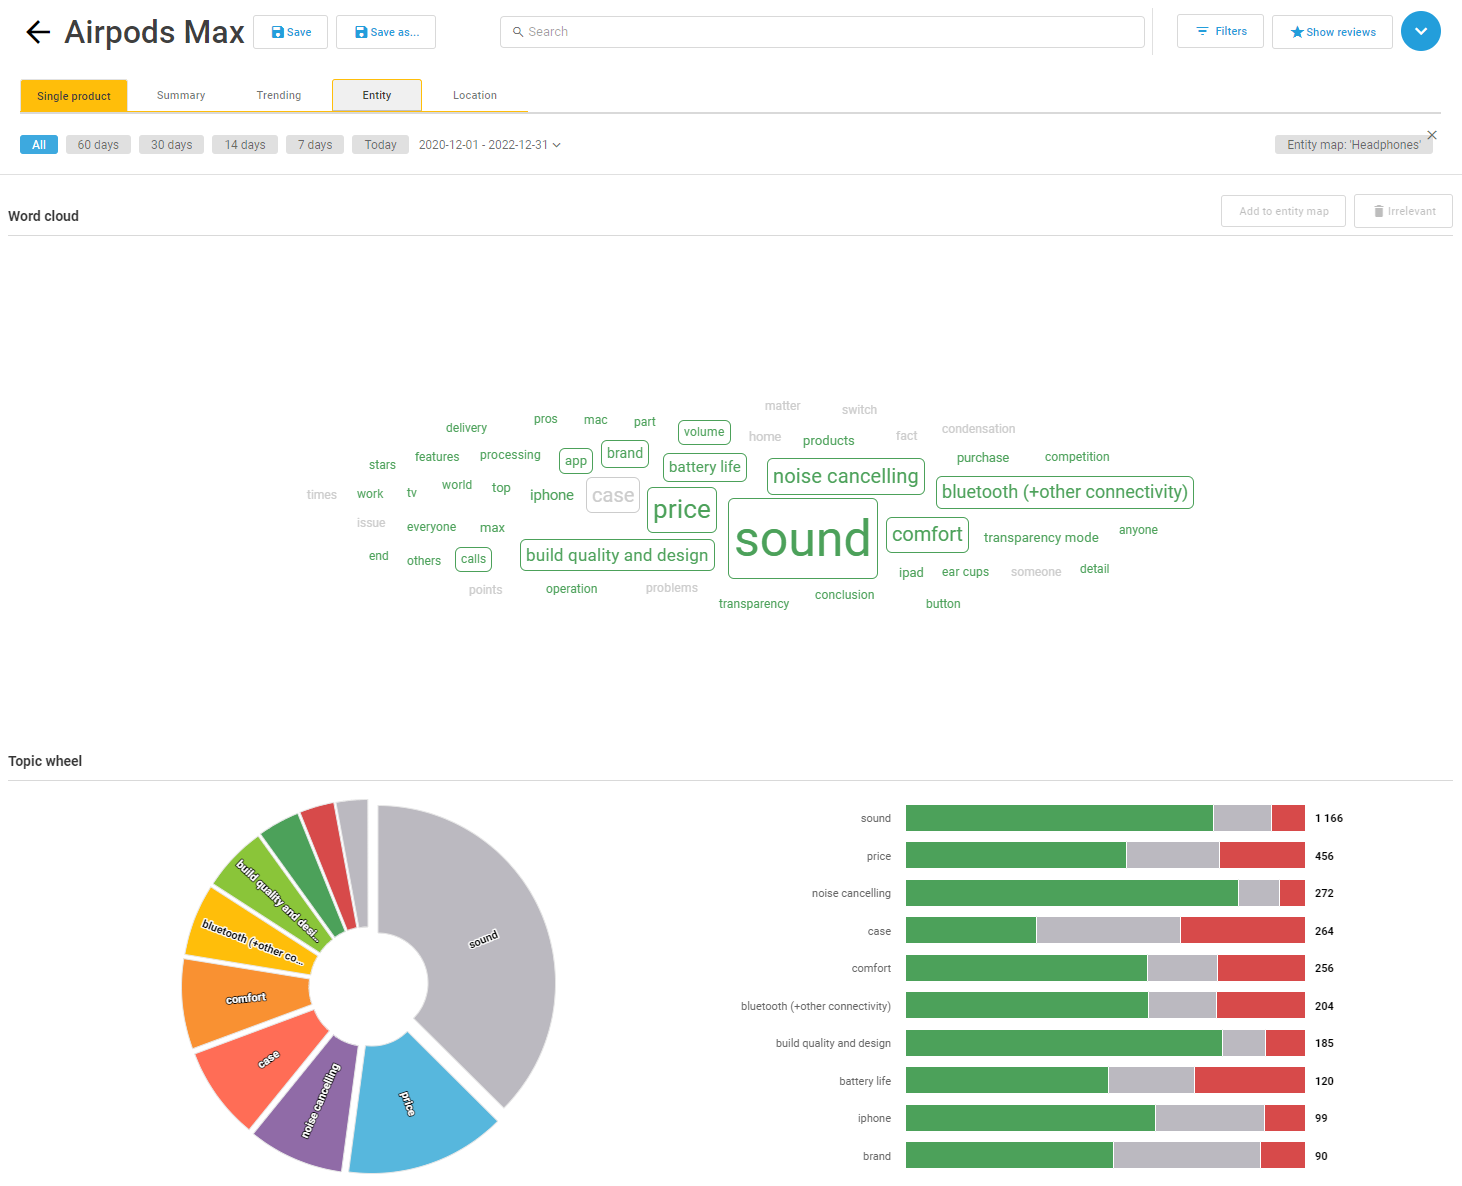Select 'build quality and design' in word cloud

click(x=617, y=556)
